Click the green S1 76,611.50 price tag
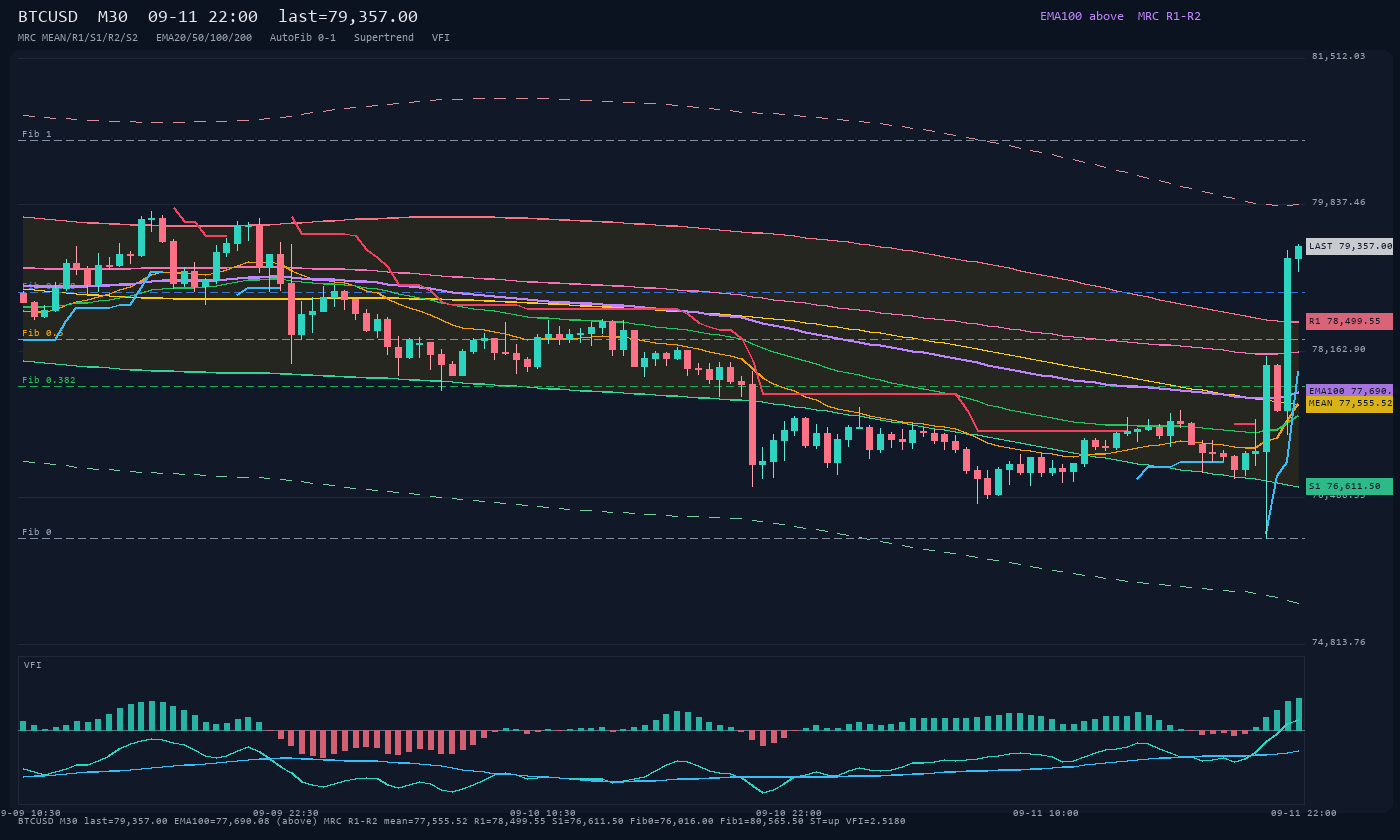Image resolution: width=1400 pixels, height=840 pixels. pyautogui.click(x=1350, y=486)
